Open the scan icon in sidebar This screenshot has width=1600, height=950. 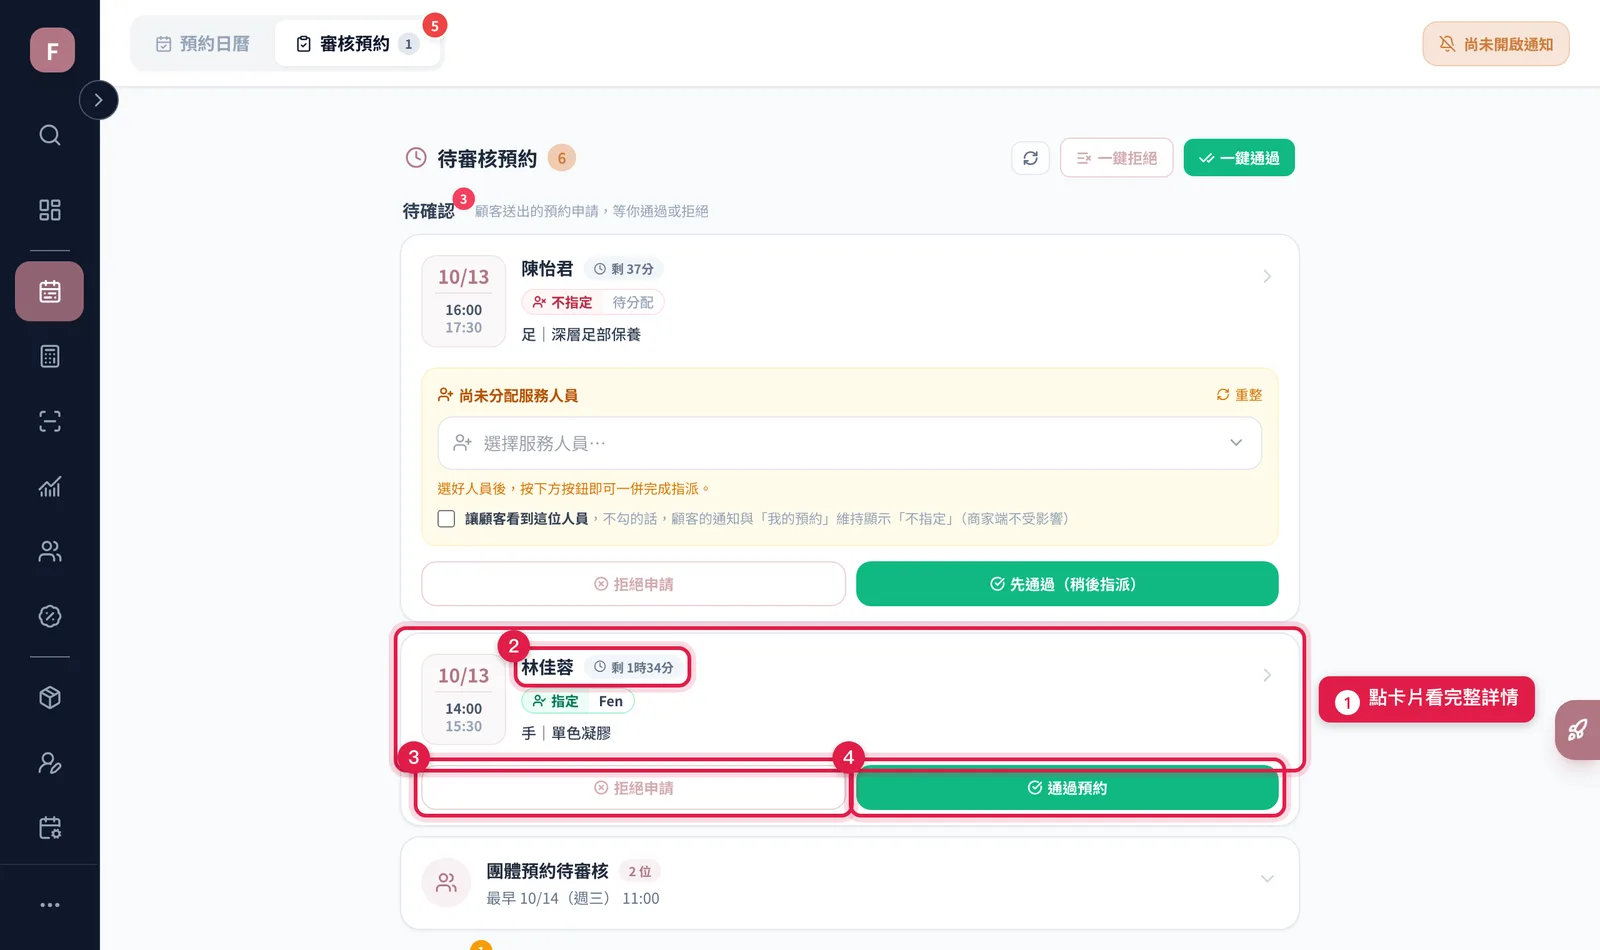[50, 421]
